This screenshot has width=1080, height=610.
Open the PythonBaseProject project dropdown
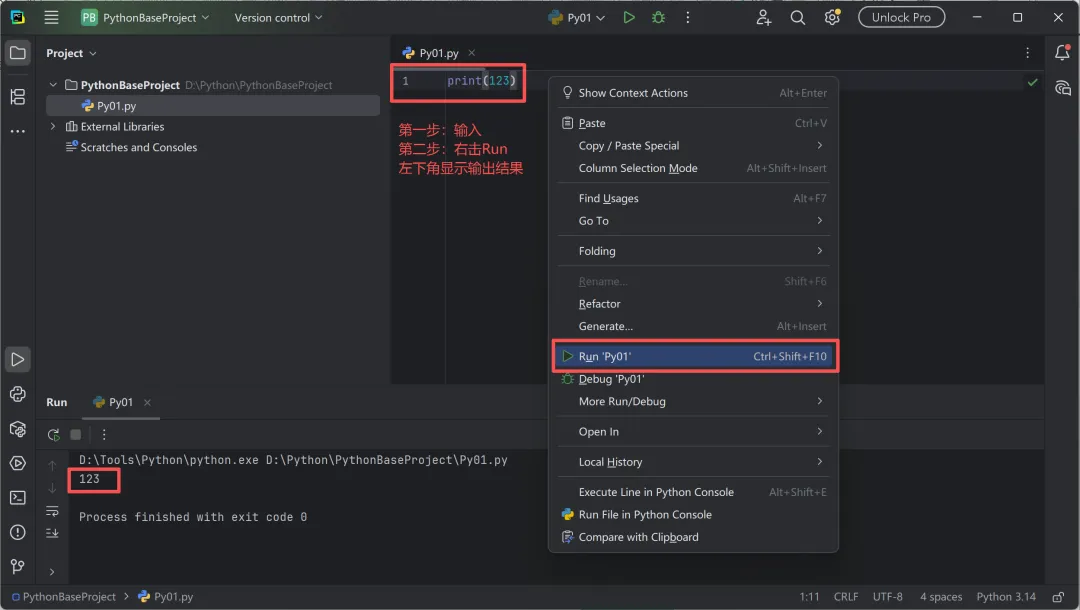145,17
